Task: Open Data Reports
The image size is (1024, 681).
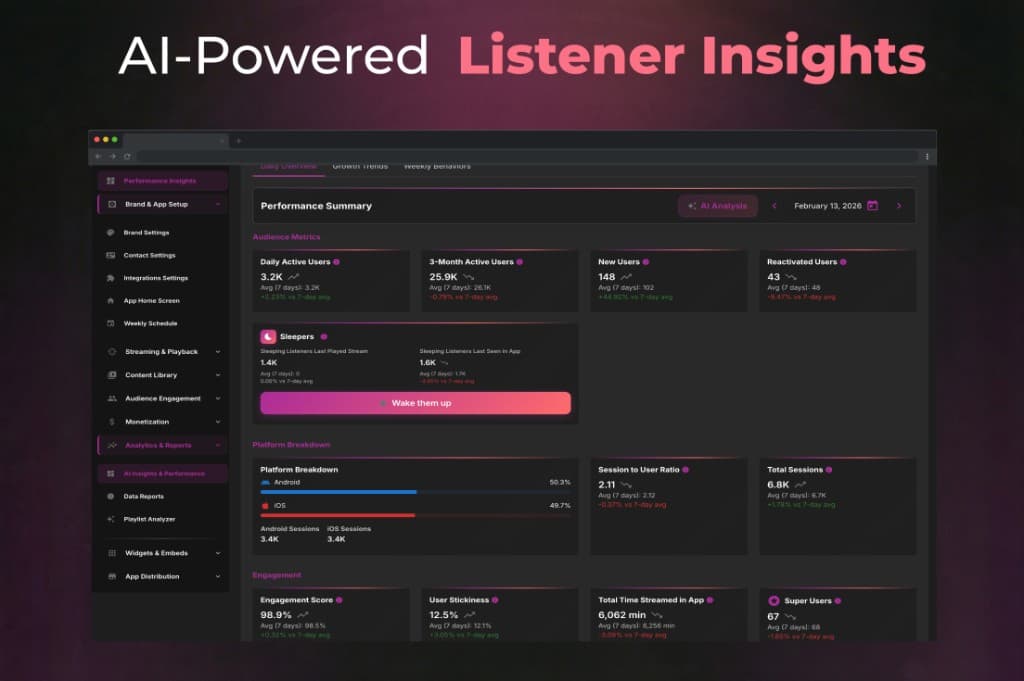Action: (144, 497)
